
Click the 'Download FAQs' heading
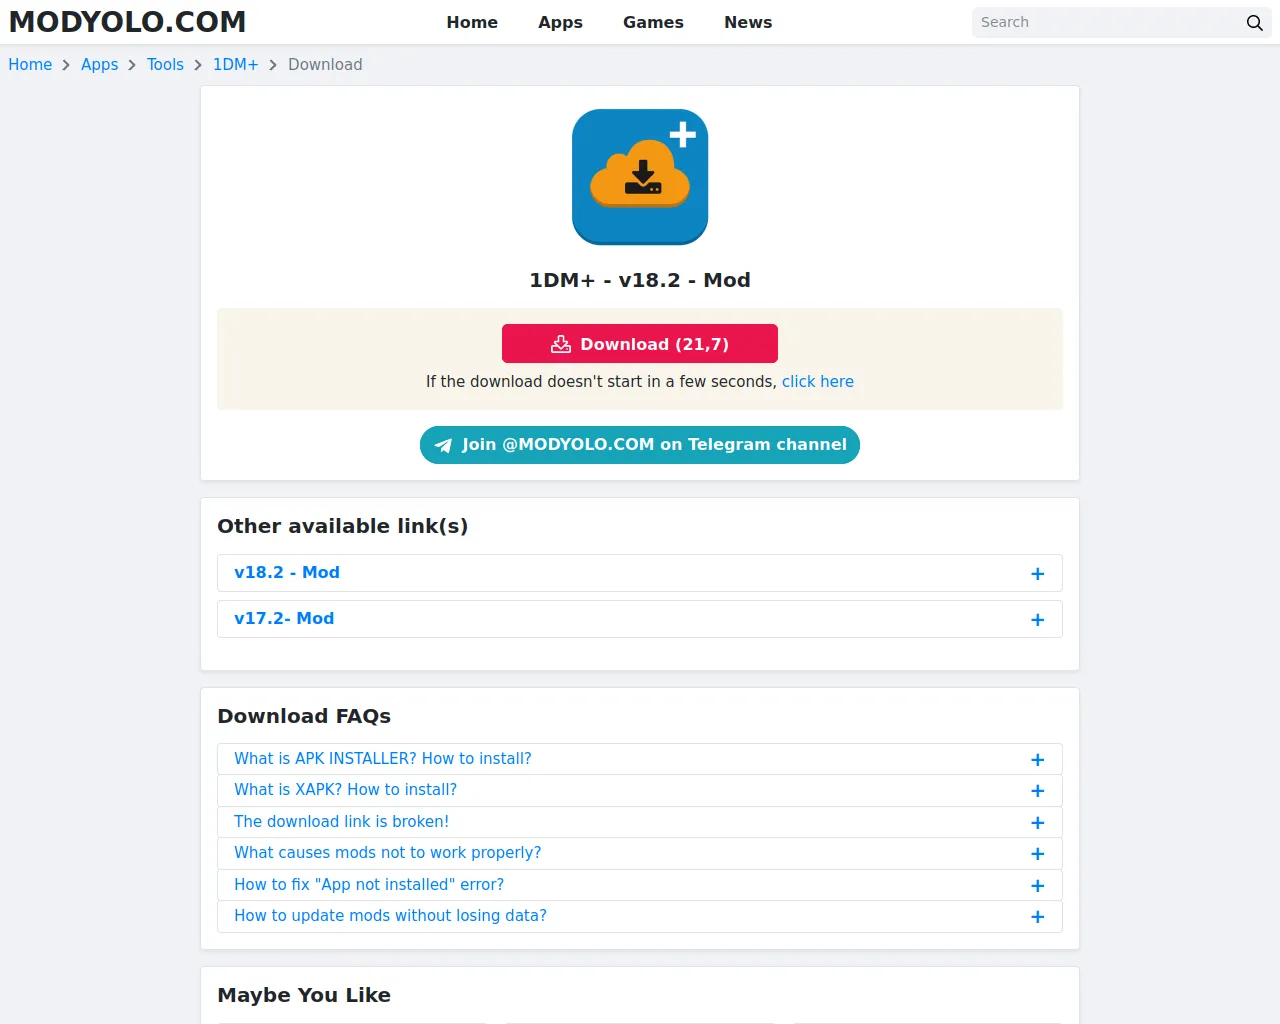[x=304, y=716]
